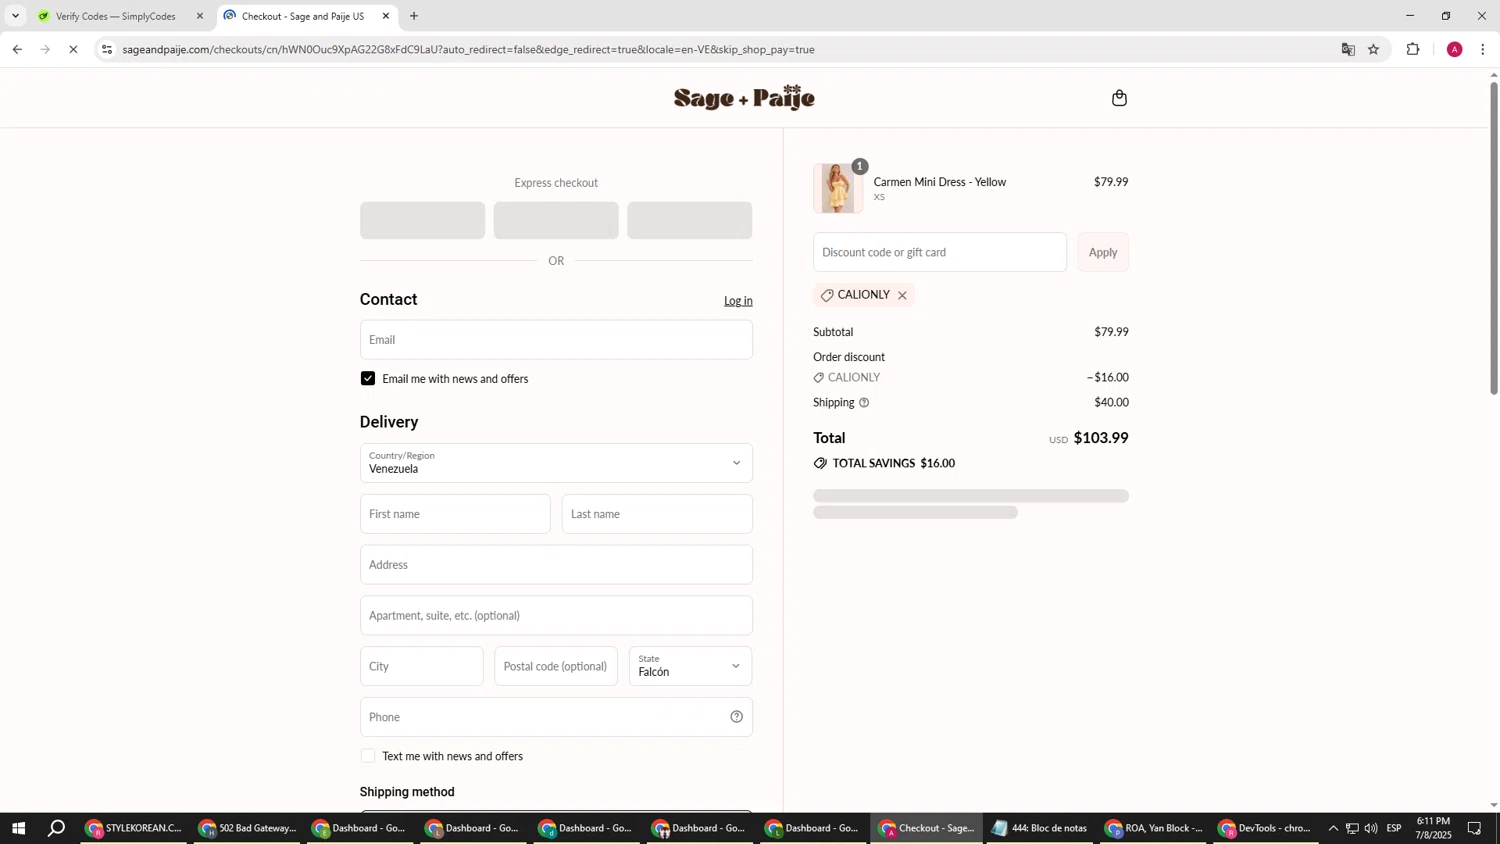Image resolution: width=1500 pixels, height=844 pixels.
Task: Close the Checkout Sage and Paije tab
Action: coord(386,16)
